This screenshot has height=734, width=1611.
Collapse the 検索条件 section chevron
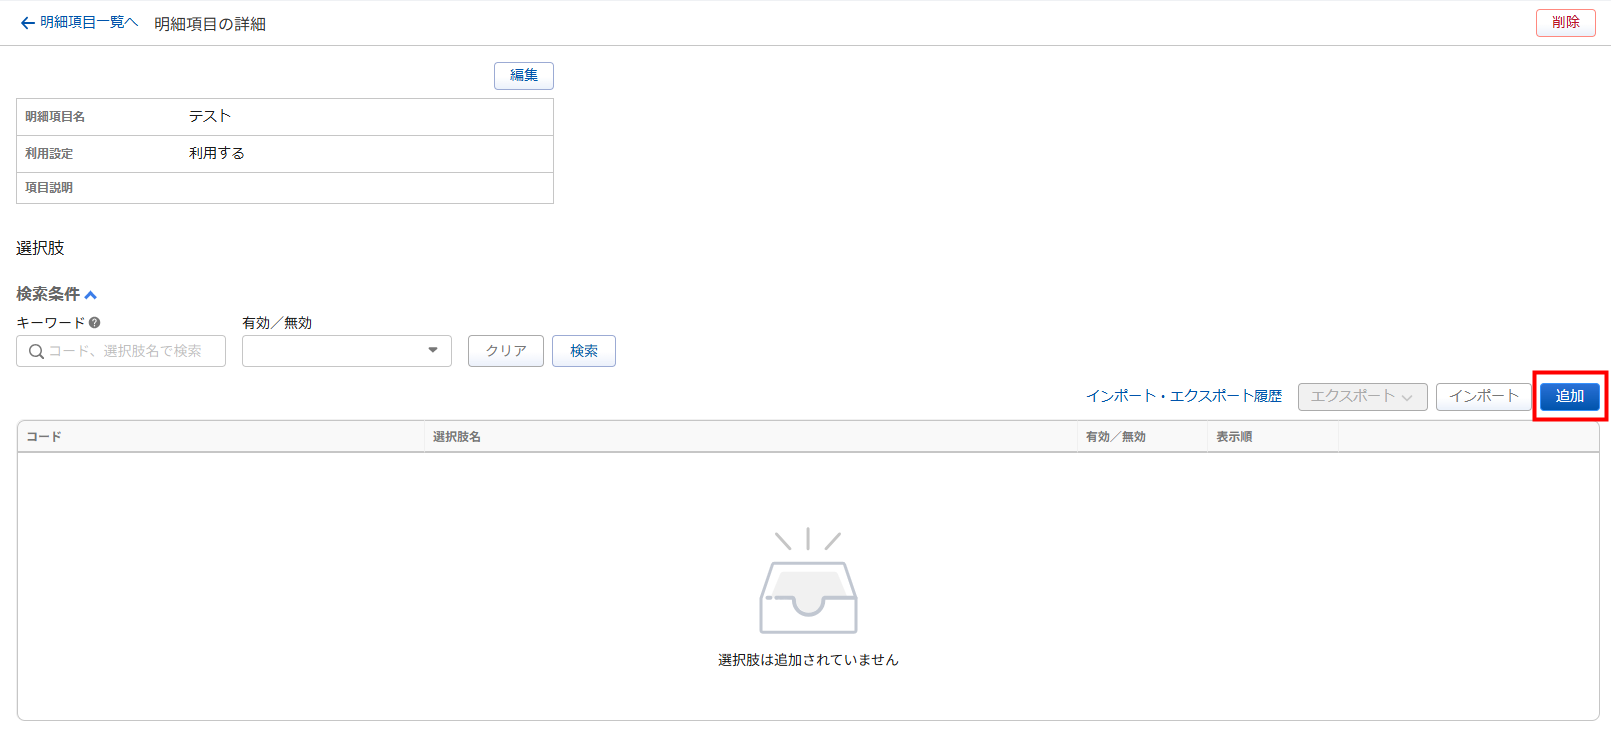[91, 295]
